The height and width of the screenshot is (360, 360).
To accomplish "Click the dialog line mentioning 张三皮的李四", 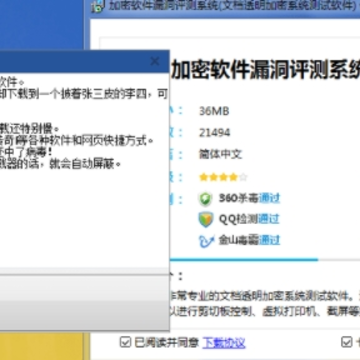I will [84, 95].
